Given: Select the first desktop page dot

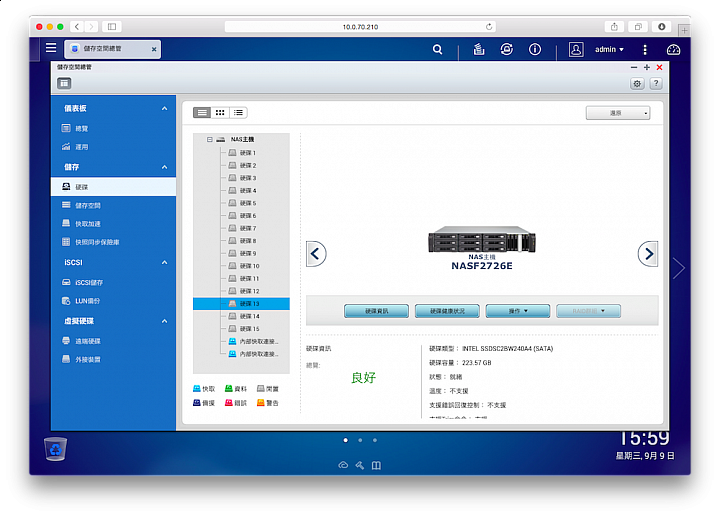Looking at the screenshot, I should coord(345,440).
